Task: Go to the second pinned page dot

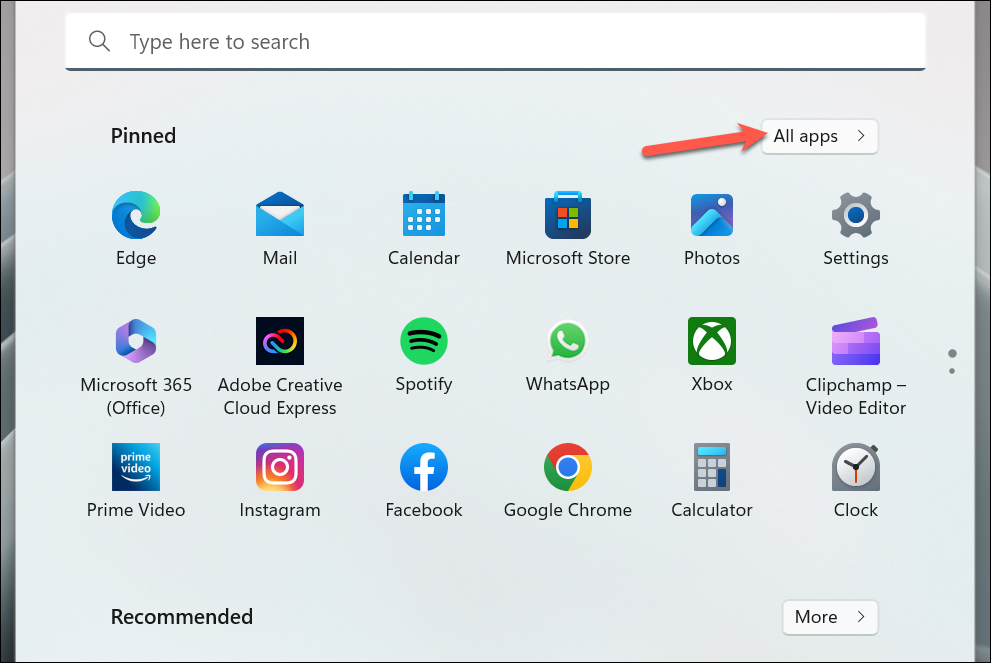Action: (x=952, y=371)
